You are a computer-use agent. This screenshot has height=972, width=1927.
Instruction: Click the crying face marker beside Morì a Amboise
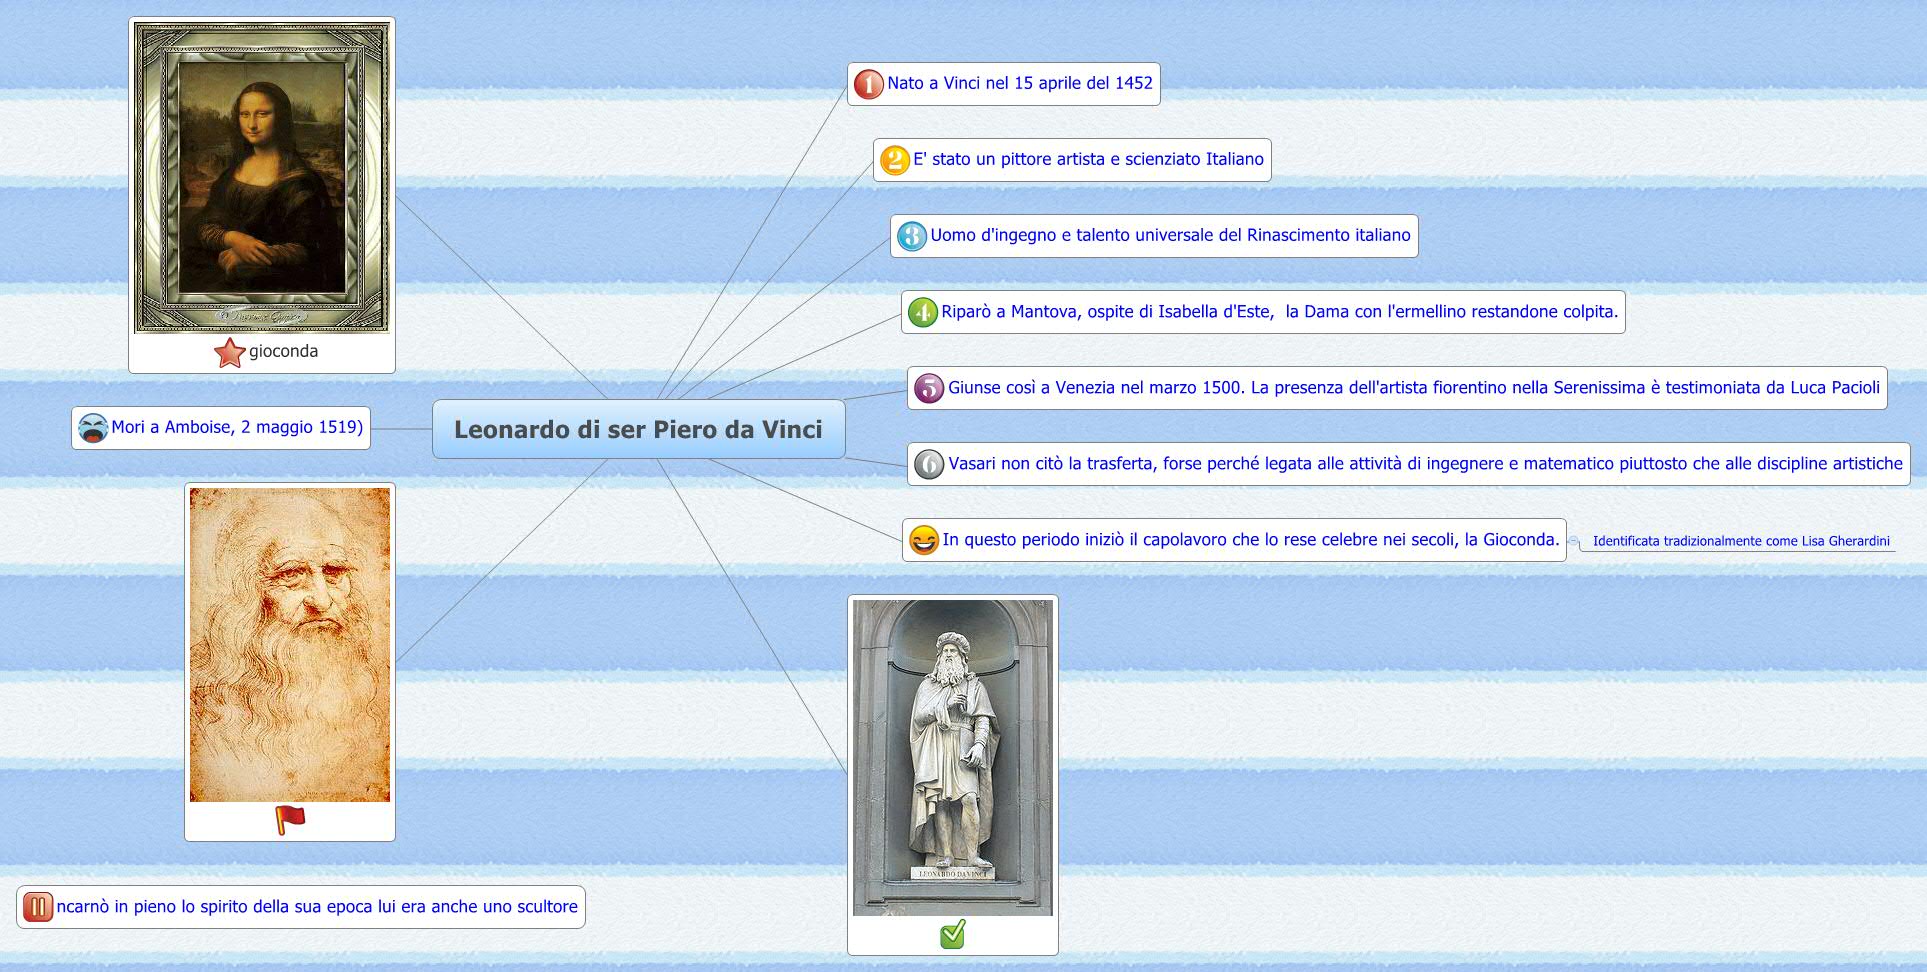pyautogui.click(x=93, y=428)
